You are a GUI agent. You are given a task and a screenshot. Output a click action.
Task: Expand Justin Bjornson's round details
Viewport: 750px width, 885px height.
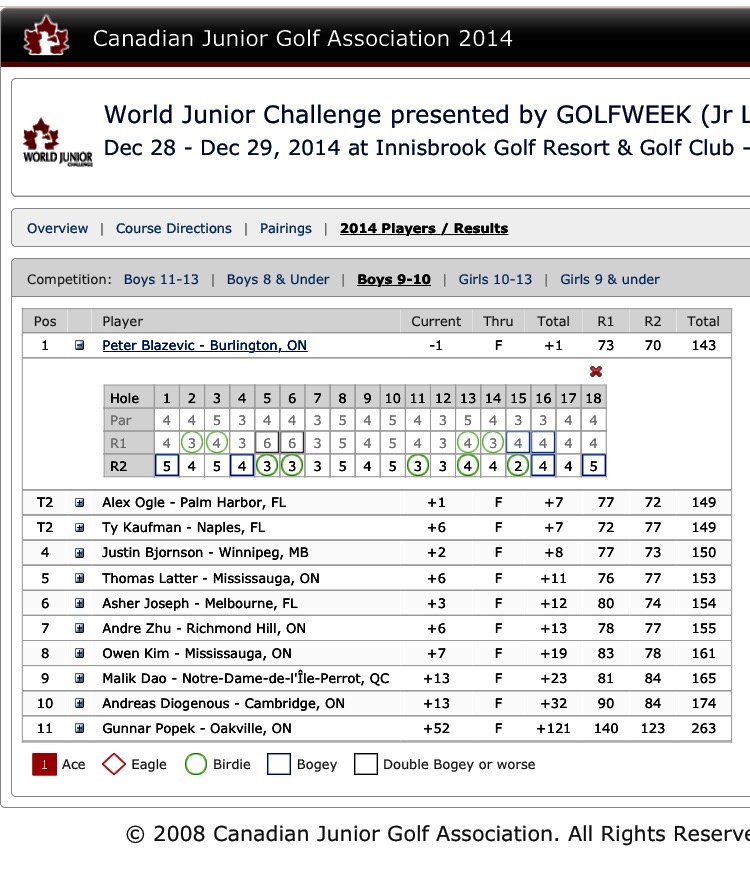tap(80, 552)
